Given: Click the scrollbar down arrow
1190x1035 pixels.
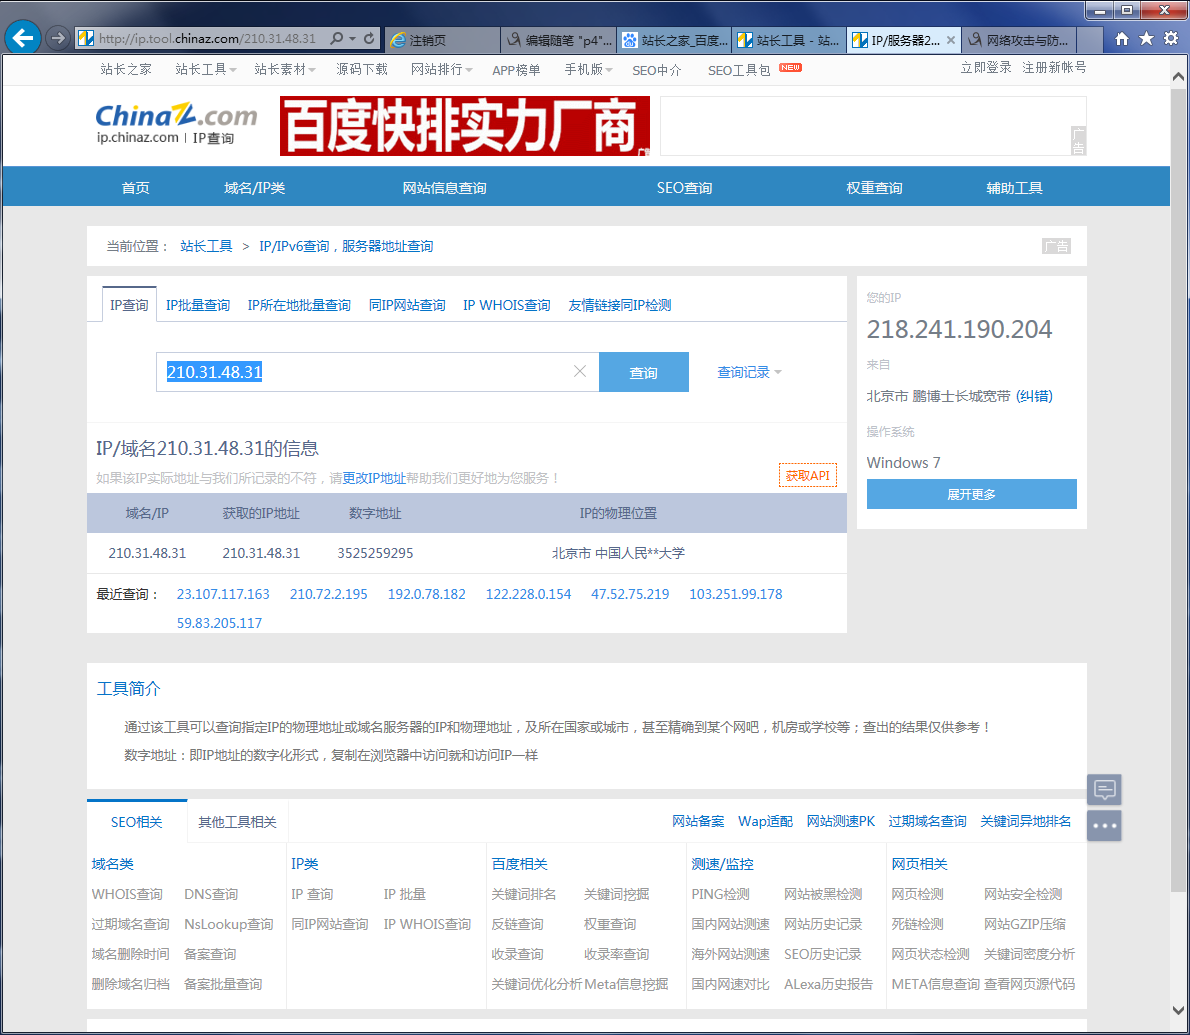Looking at the screenshot, I should [x=1178, y=1010].
